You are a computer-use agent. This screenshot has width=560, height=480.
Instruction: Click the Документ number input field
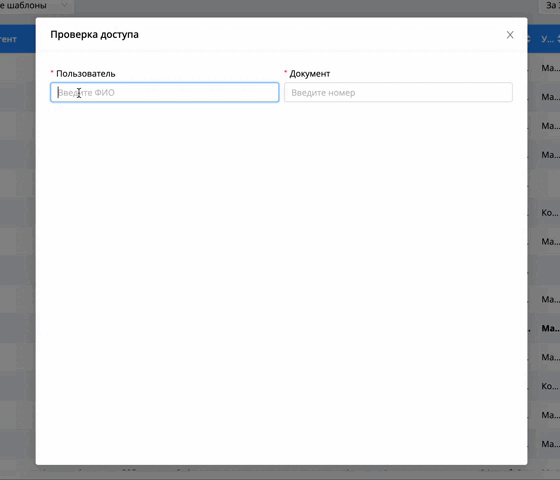tap(398, 92)
